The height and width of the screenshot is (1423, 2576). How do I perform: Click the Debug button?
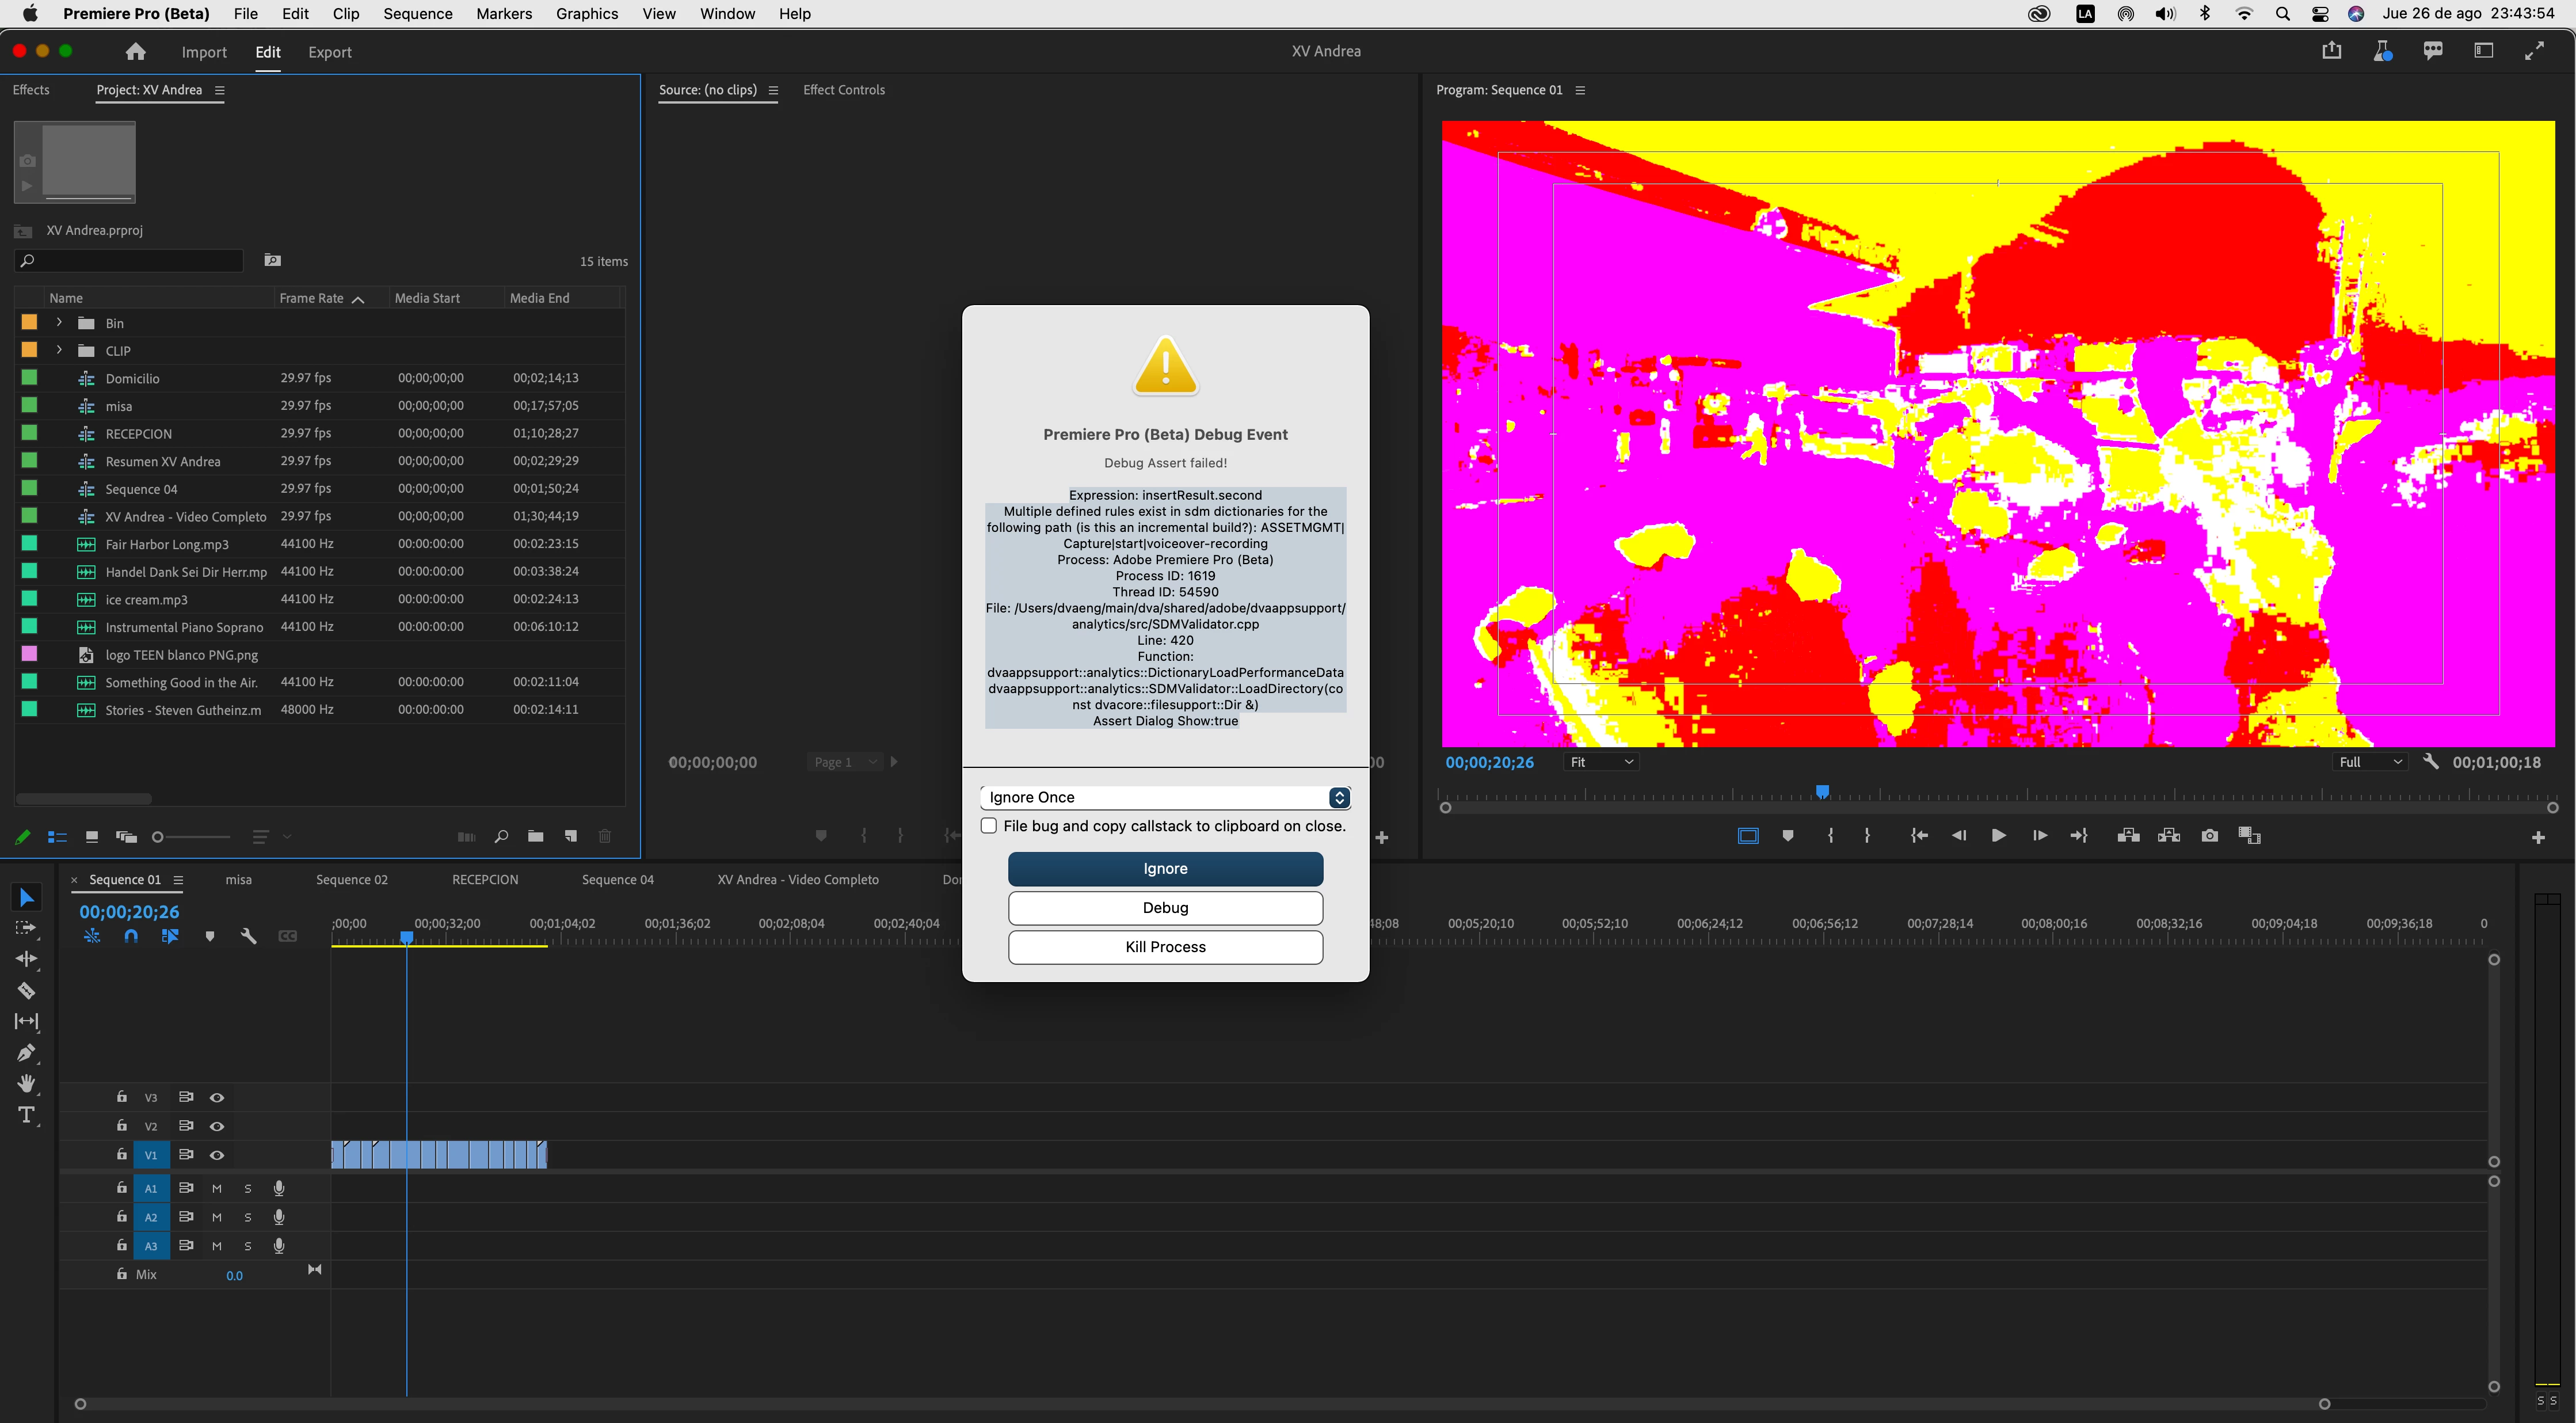pos(1165,908)
